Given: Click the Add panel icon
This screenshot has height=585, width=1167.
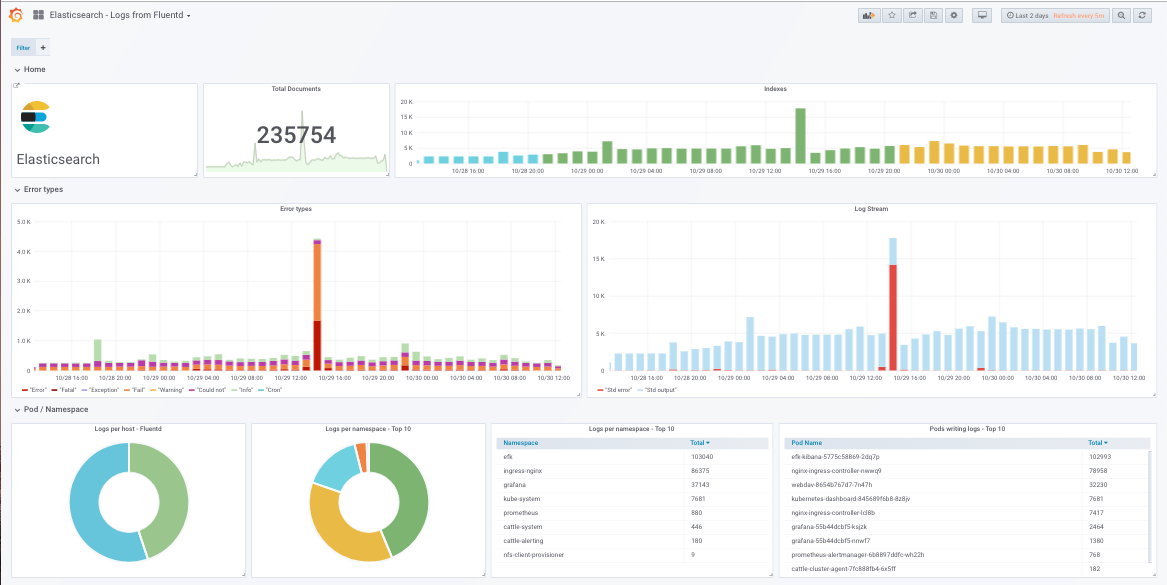Looking at the screenshot, I should coord(869,15).
